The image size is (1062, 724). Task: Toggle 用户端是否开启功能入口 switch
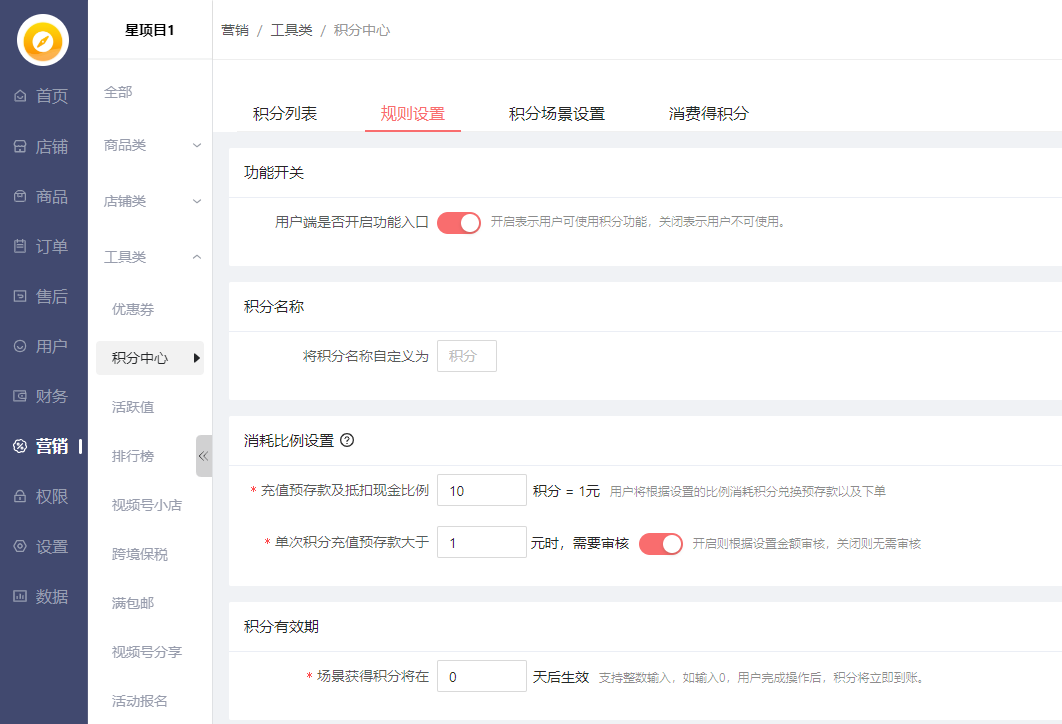pos(459,222)
